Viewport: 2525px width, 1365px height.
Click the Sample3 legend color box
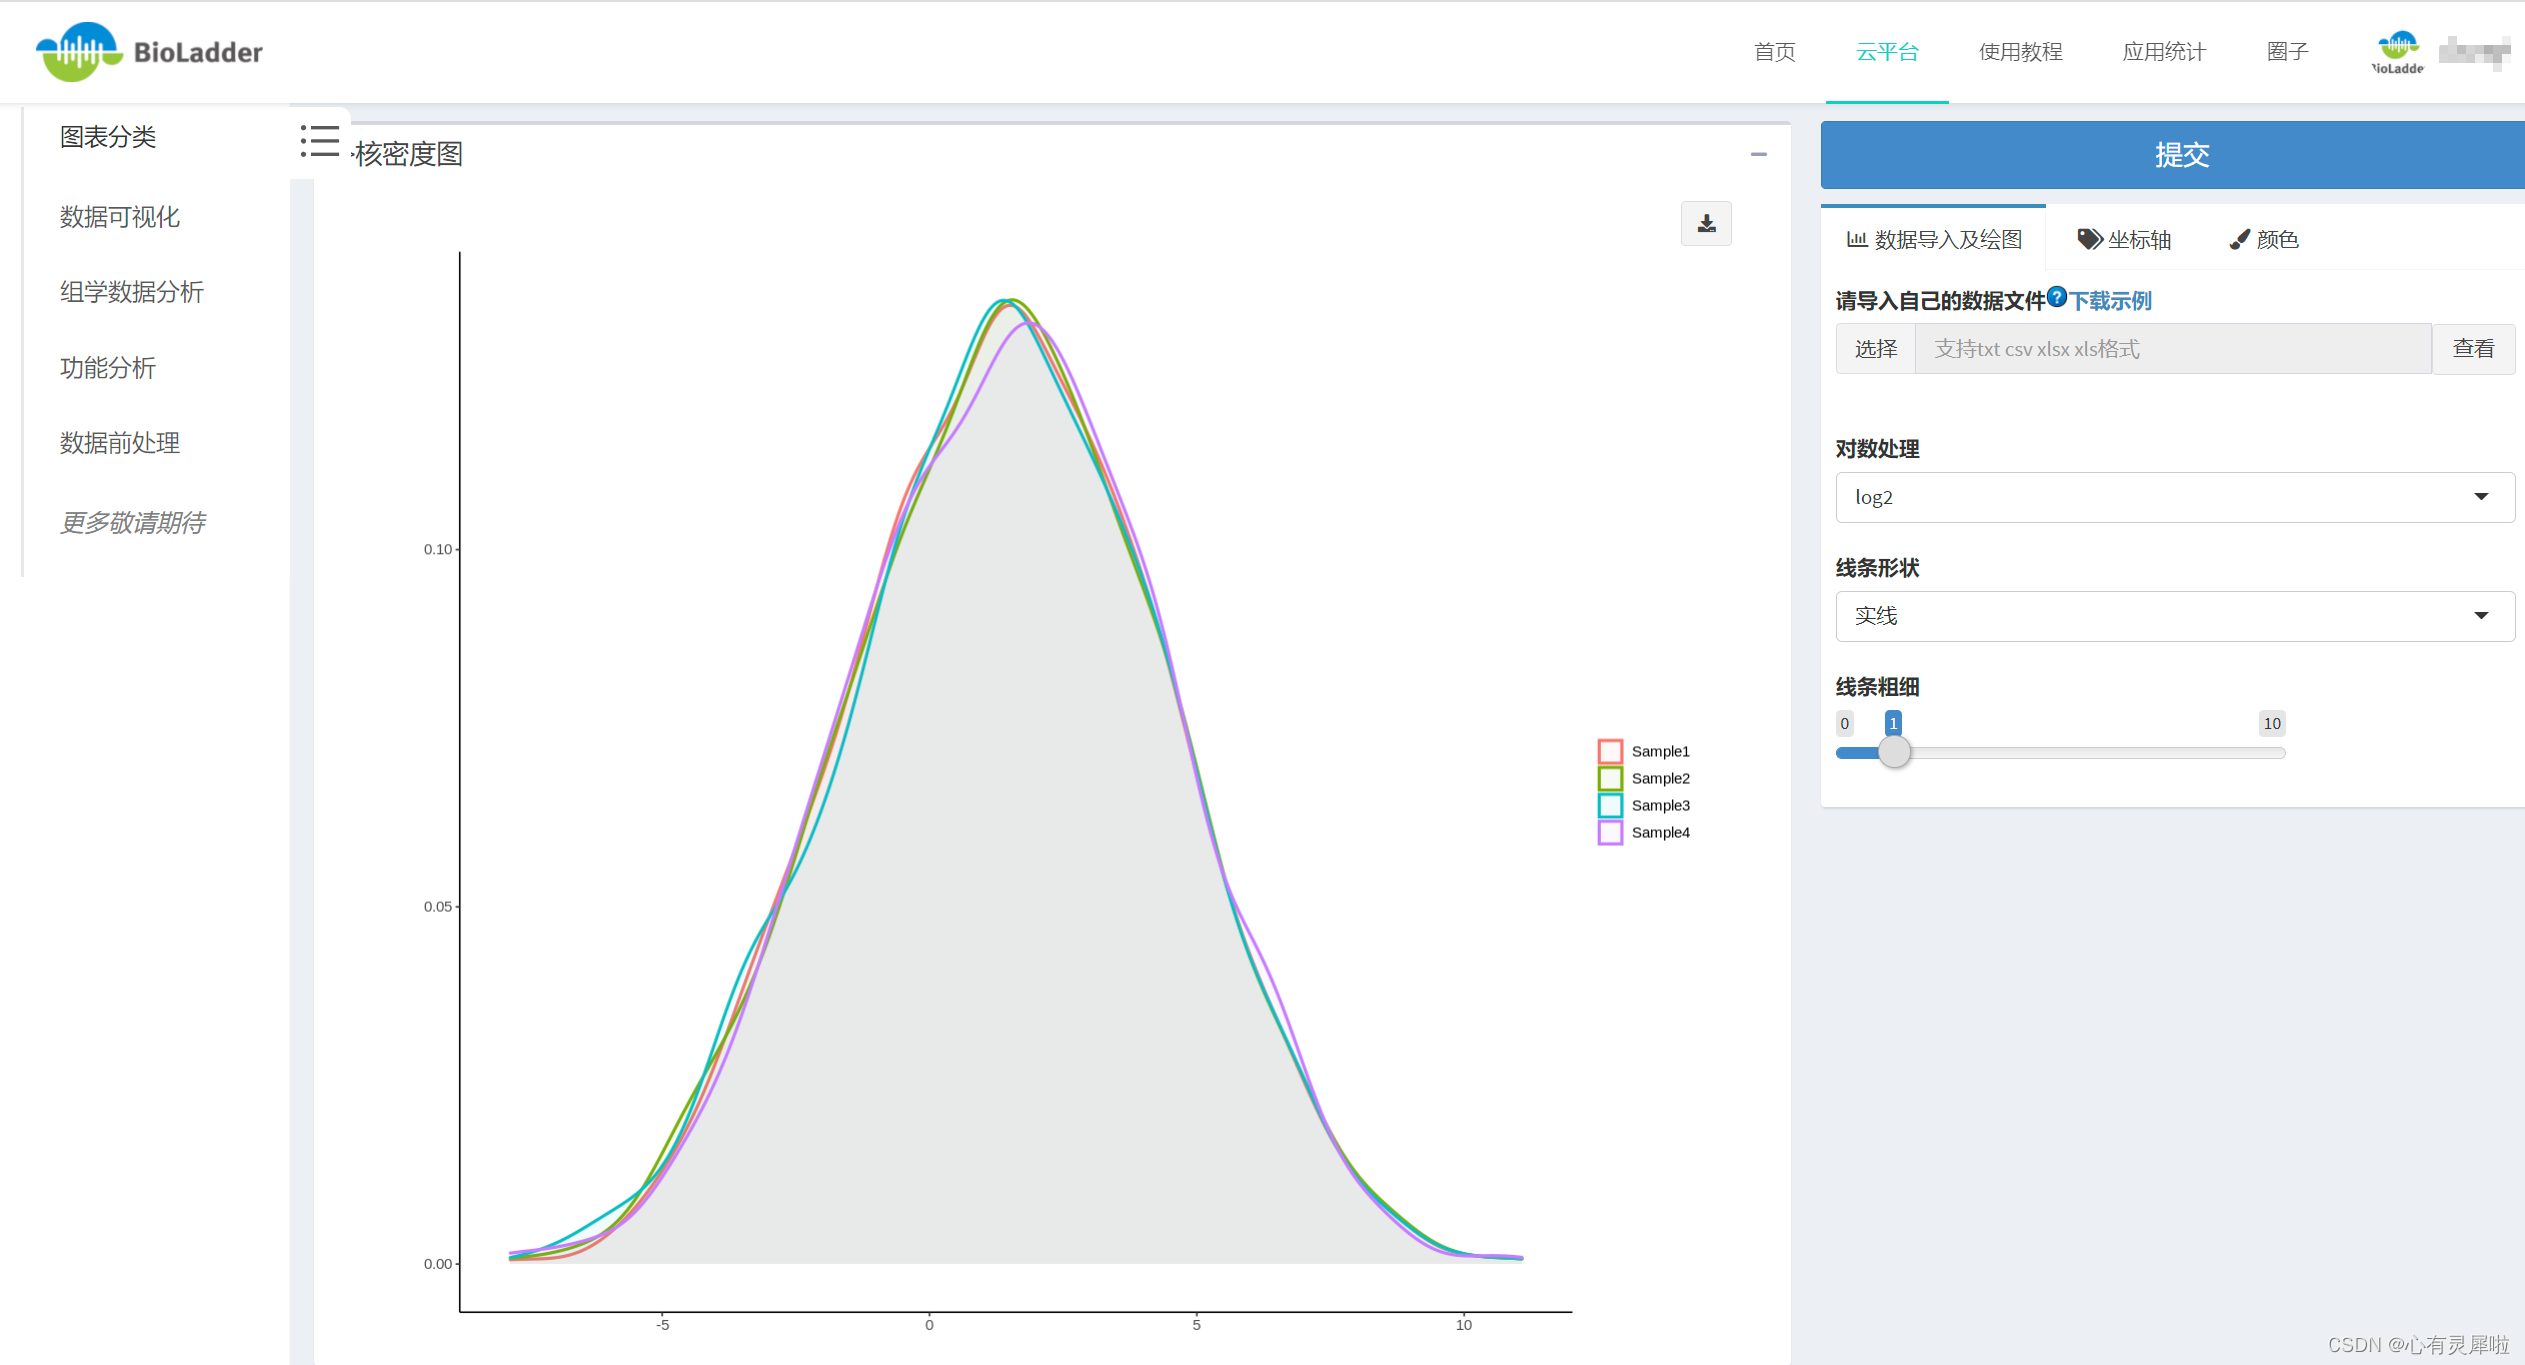click(1610, 805)
